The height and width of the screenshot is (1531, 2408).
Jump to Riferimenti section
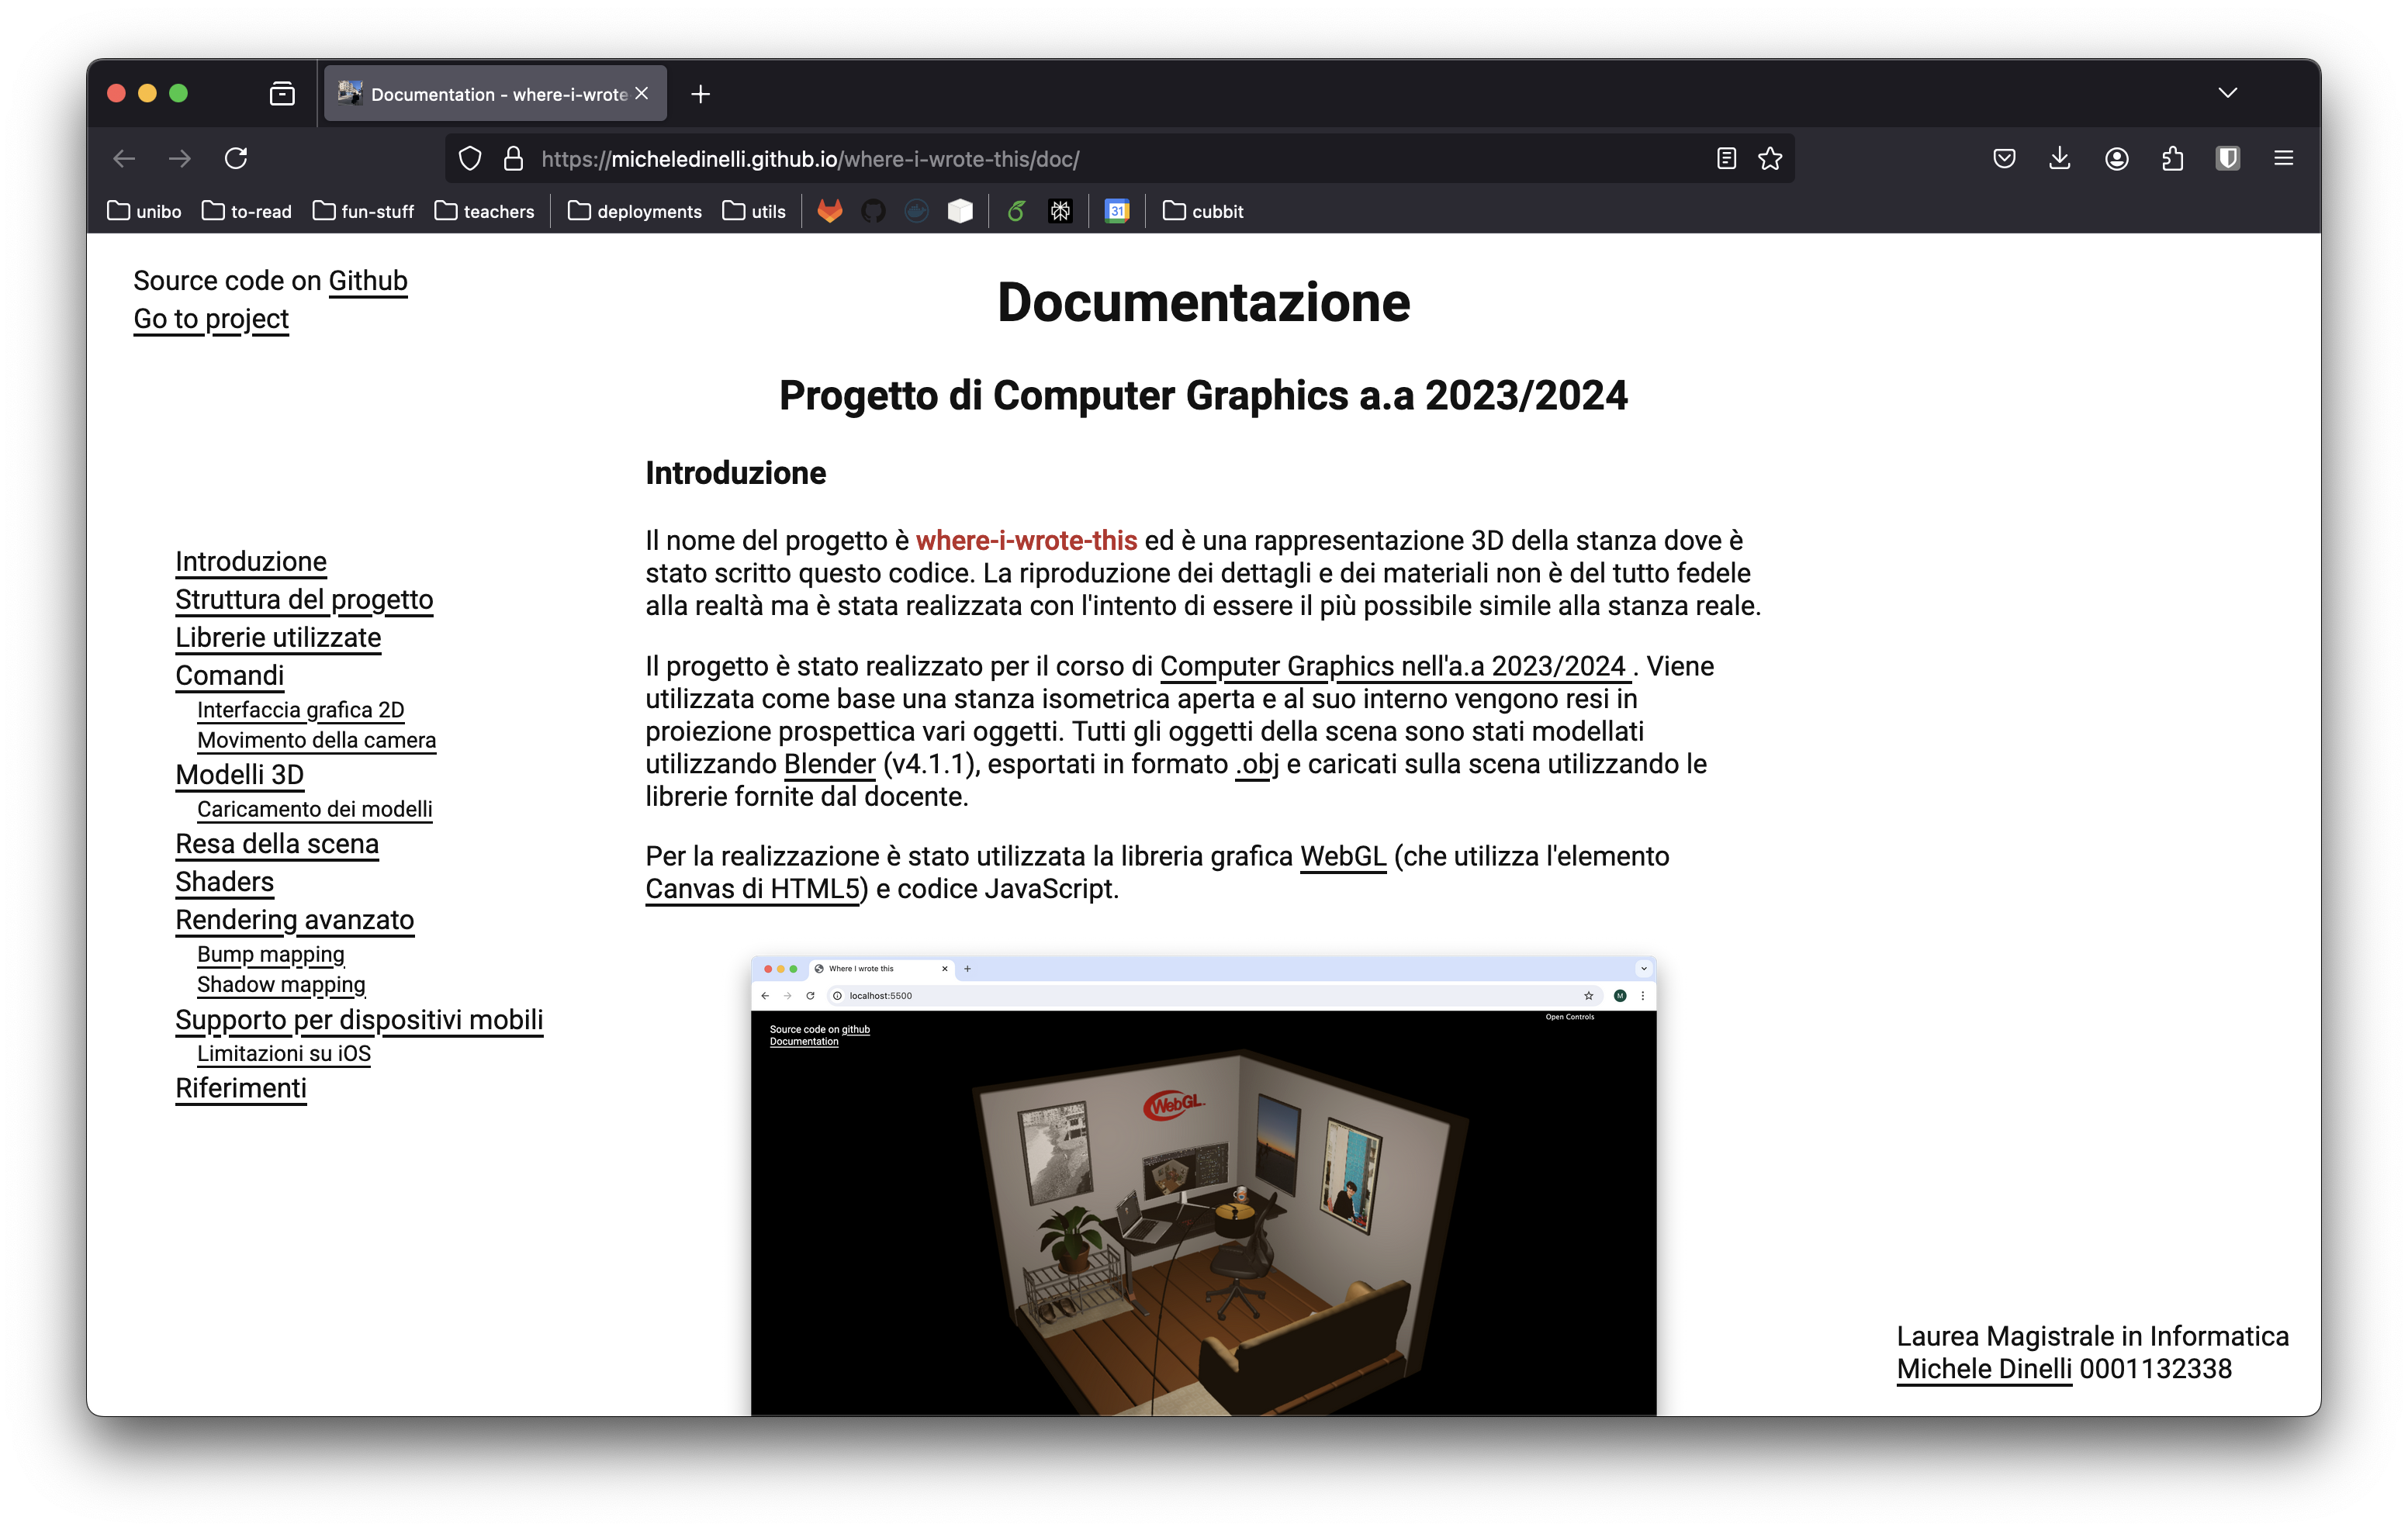tap(241, 1089)
